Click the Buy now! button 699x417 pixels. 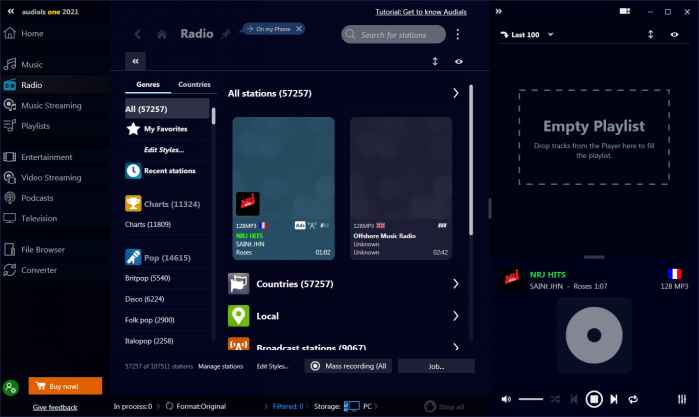coord(65,386)
